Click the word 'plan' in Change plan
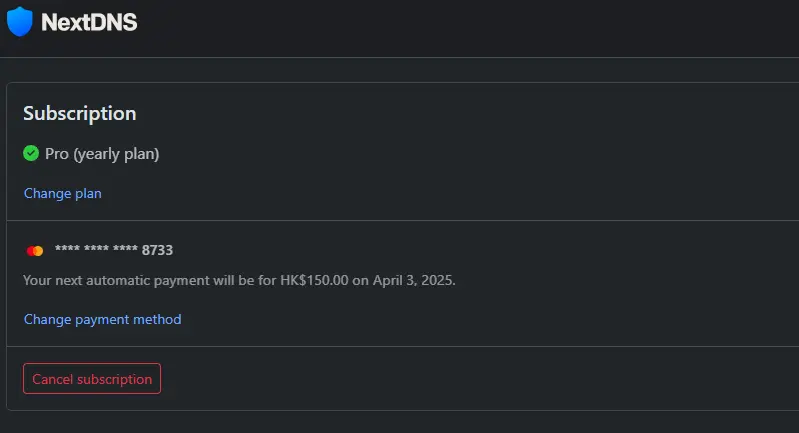The height and width of the screenshot is (433, 799). pos(88,194)
